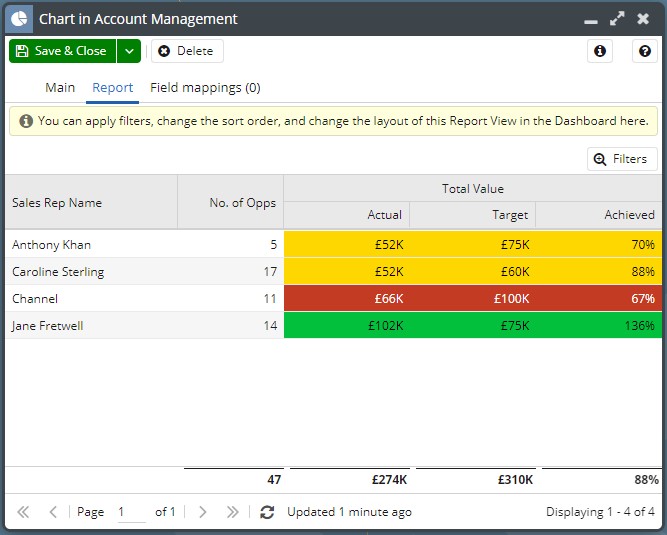The height and width of the screenshot is (535, 667).
Task: Click the info icon in the yellow notice banner
Action: [x=26, y=121]
